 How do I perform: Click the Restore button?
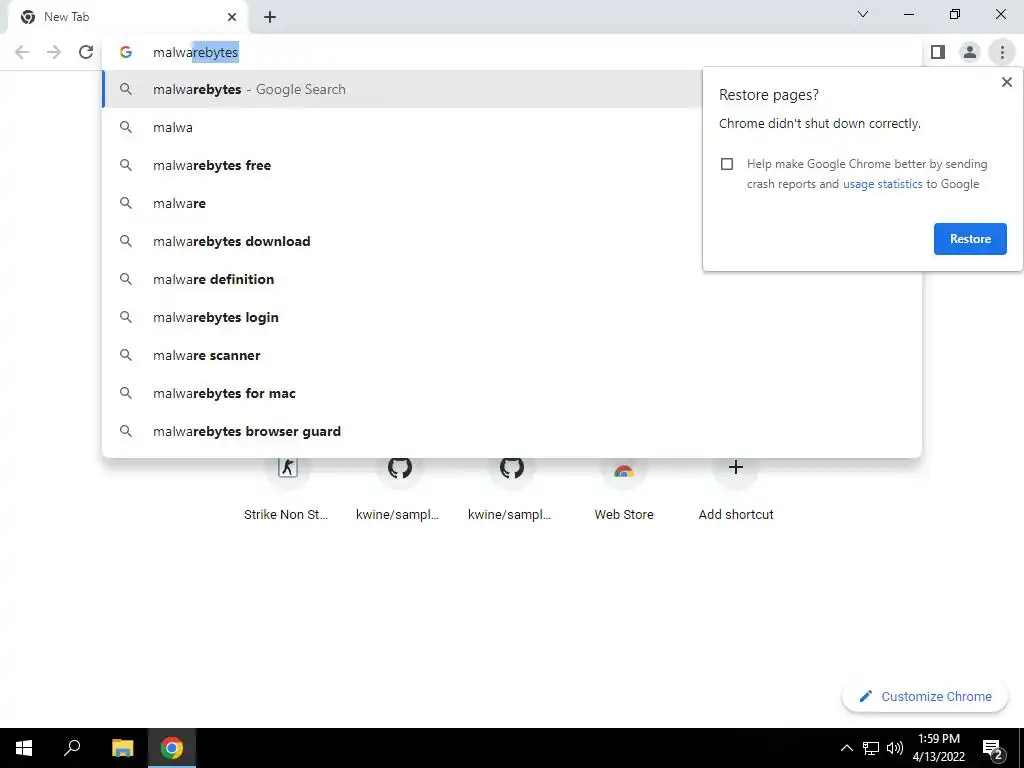(970, 239)
